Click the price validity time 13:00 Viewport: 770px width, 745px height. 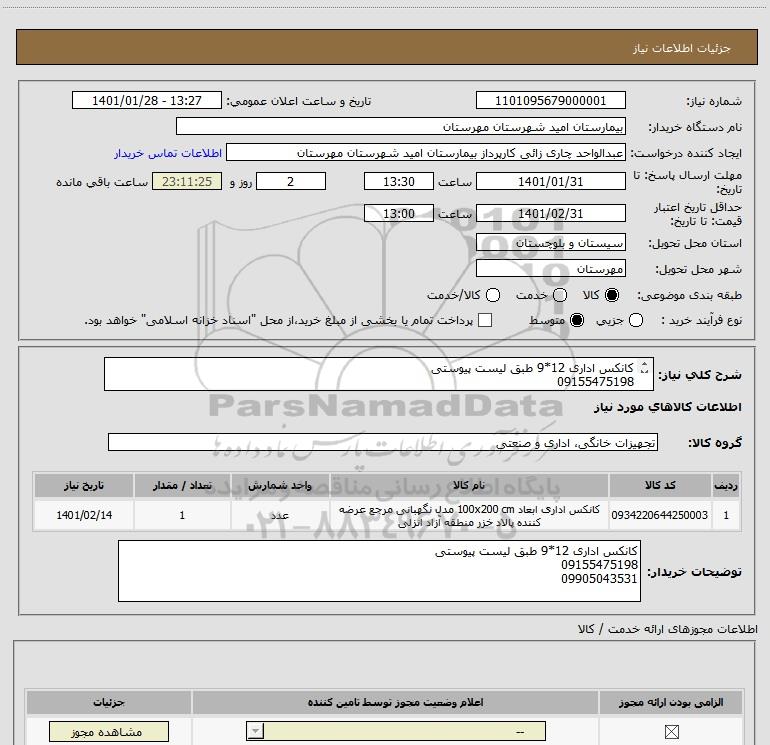(x=399, y=214)
